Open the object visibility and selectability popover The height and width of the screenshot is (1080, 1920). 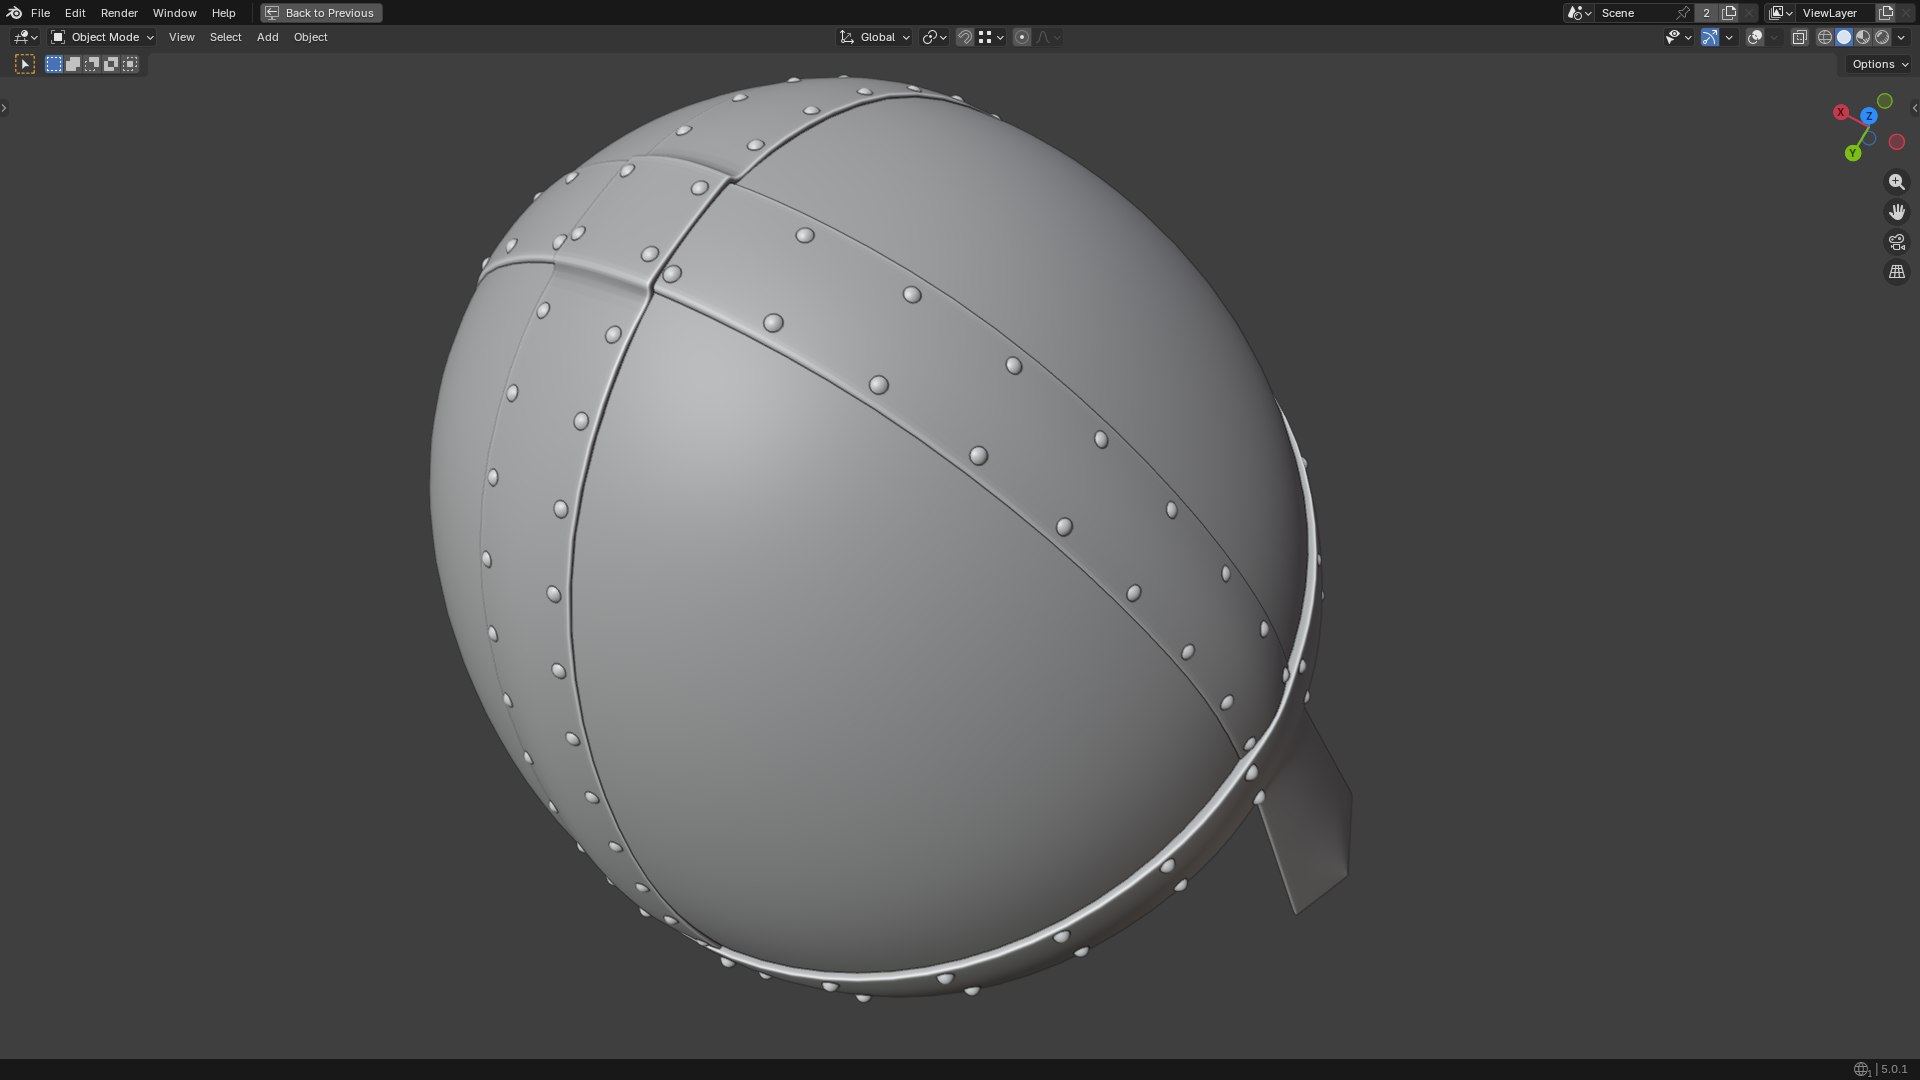tap(1678, 37)
